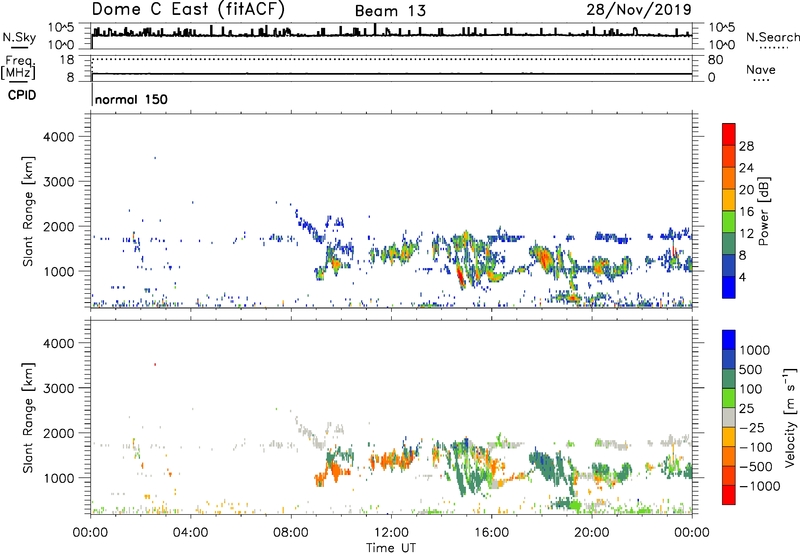
Task: Click the "16:00" time tick label
Action: (x=491, y=533)
